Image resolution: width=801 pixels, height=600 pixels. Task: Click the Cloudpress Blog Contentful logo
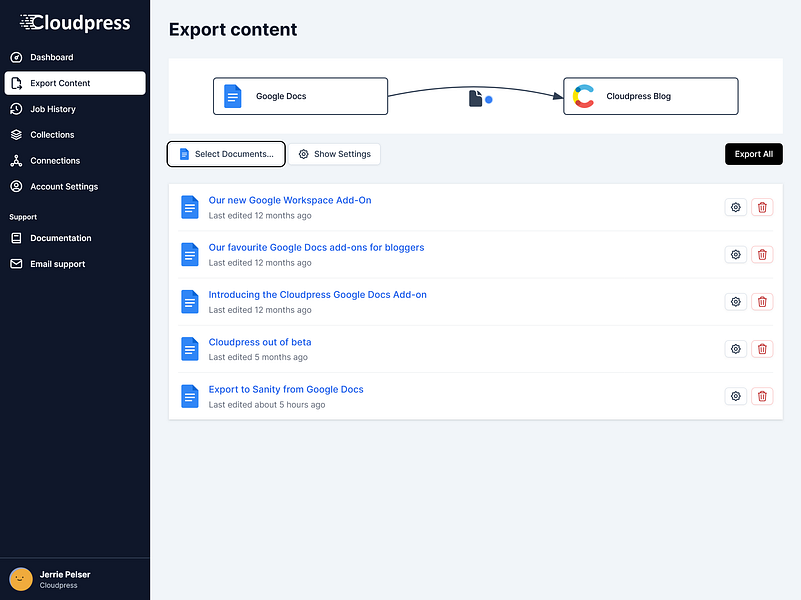pos(583,96)
